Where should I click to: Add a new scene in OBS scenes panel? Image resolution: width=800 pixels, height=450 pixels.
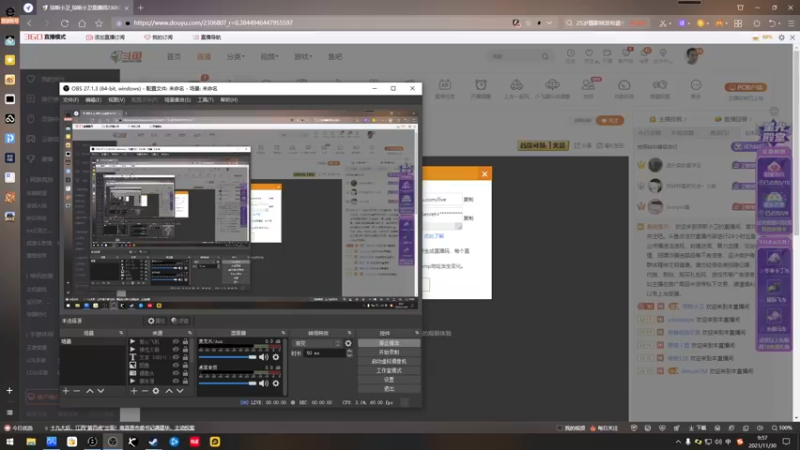[66, 391]
